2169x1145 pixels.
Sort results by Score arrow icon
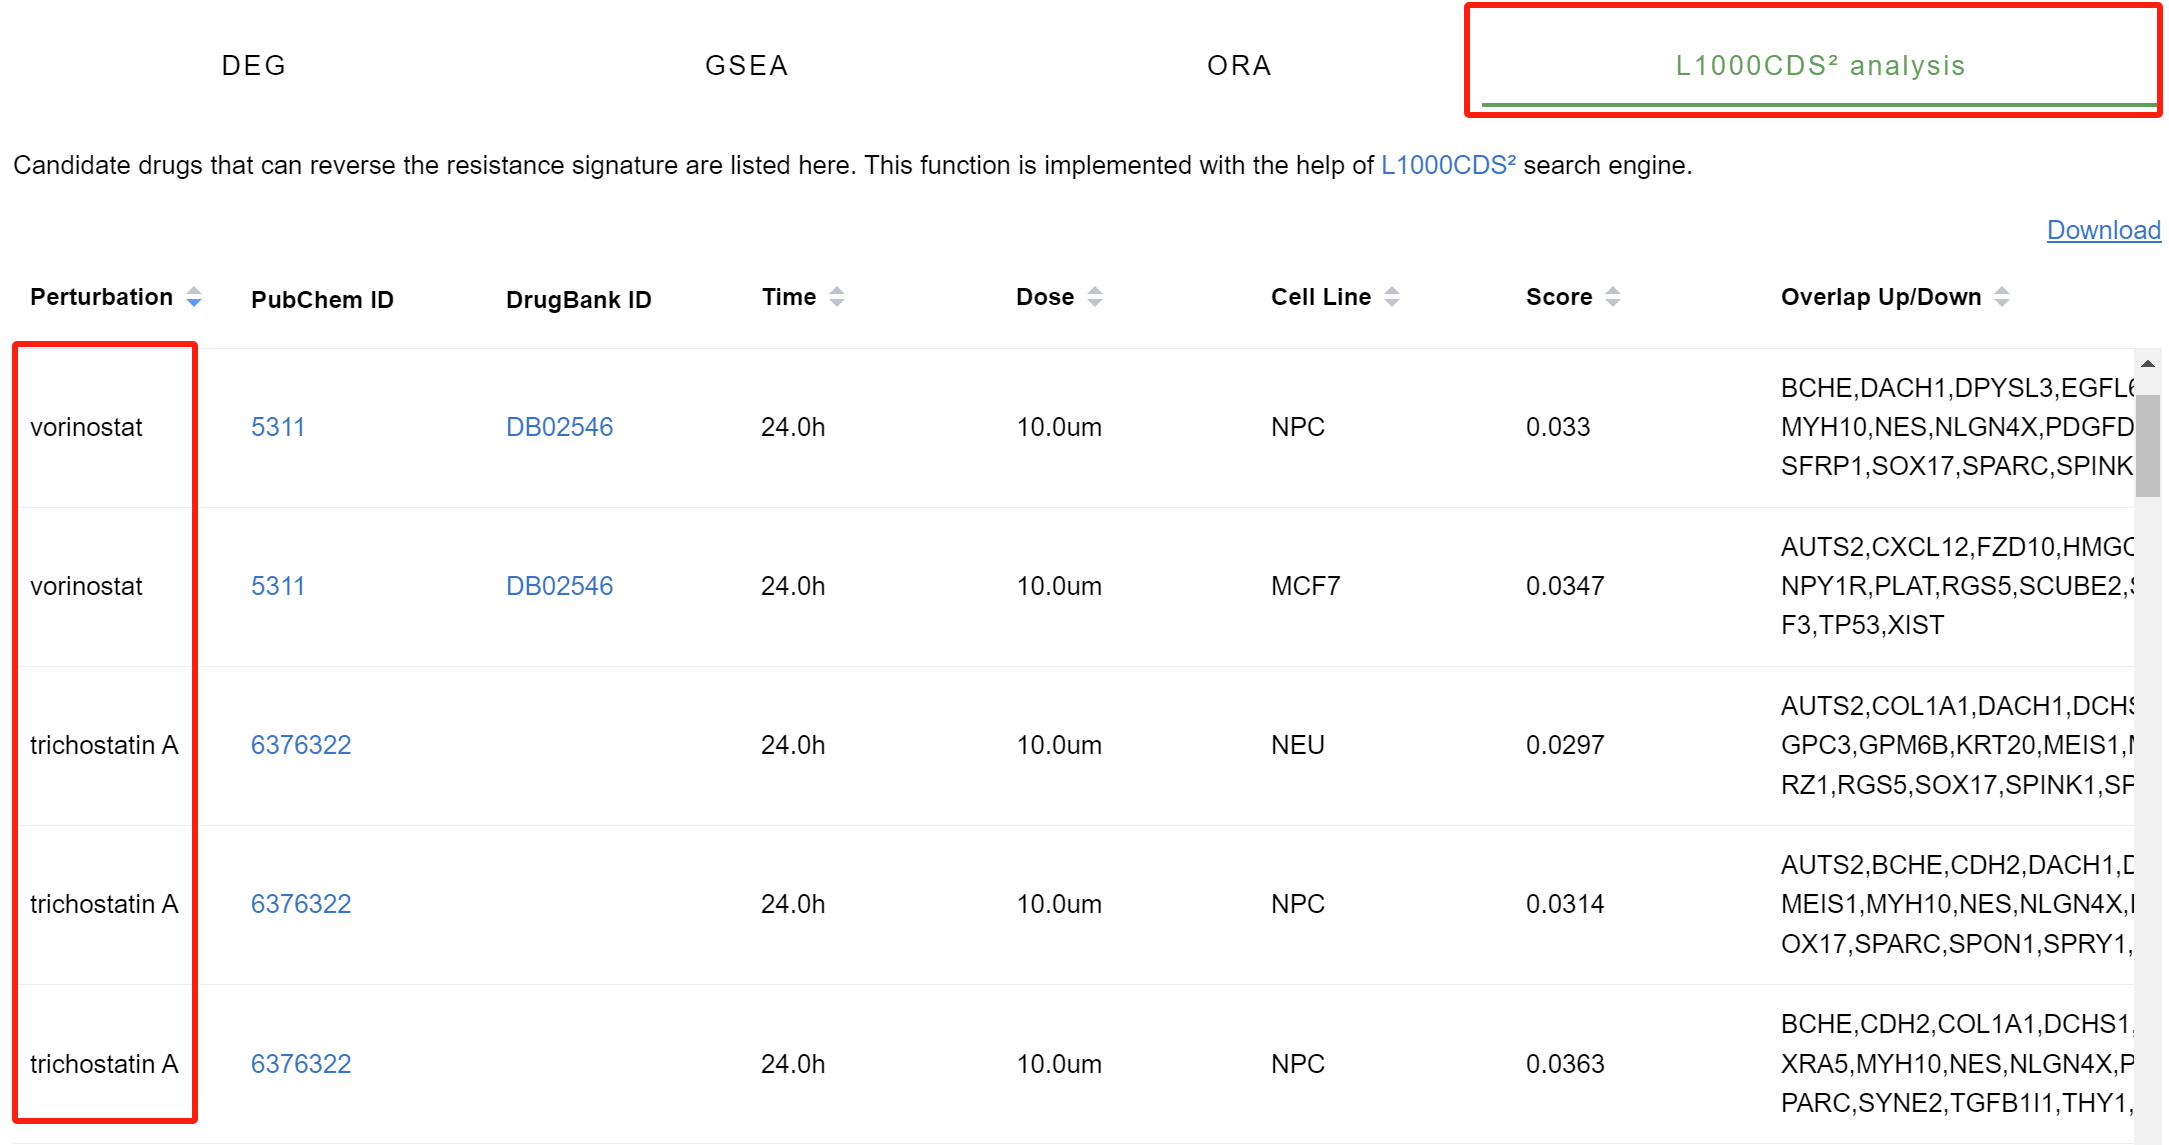(x=1613, y=297)
